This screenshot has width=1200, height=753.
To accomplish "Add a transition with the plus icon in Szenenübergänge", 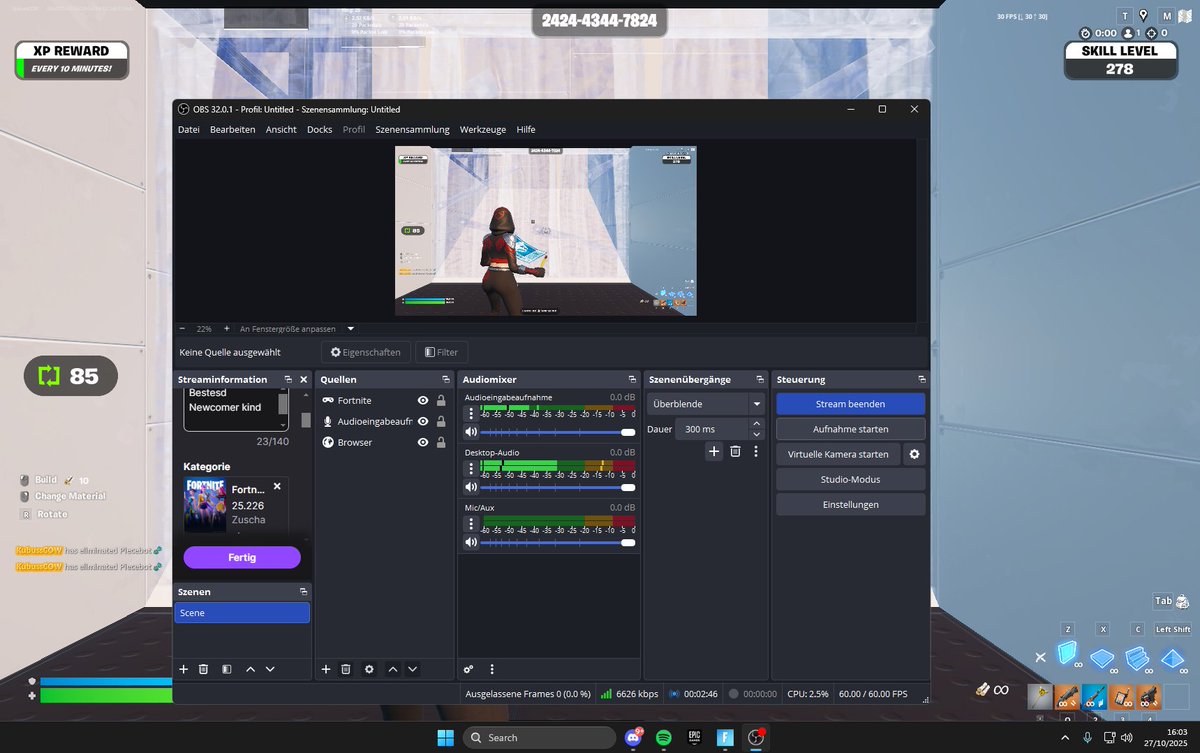I will tap(714, 452).
